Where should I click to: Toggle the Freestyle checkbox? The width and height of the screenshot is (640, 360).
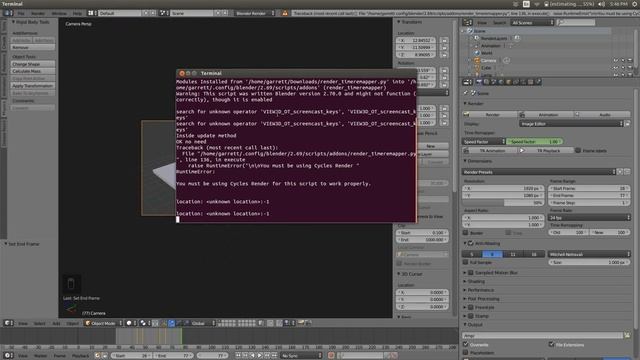(x=471, y=307)
